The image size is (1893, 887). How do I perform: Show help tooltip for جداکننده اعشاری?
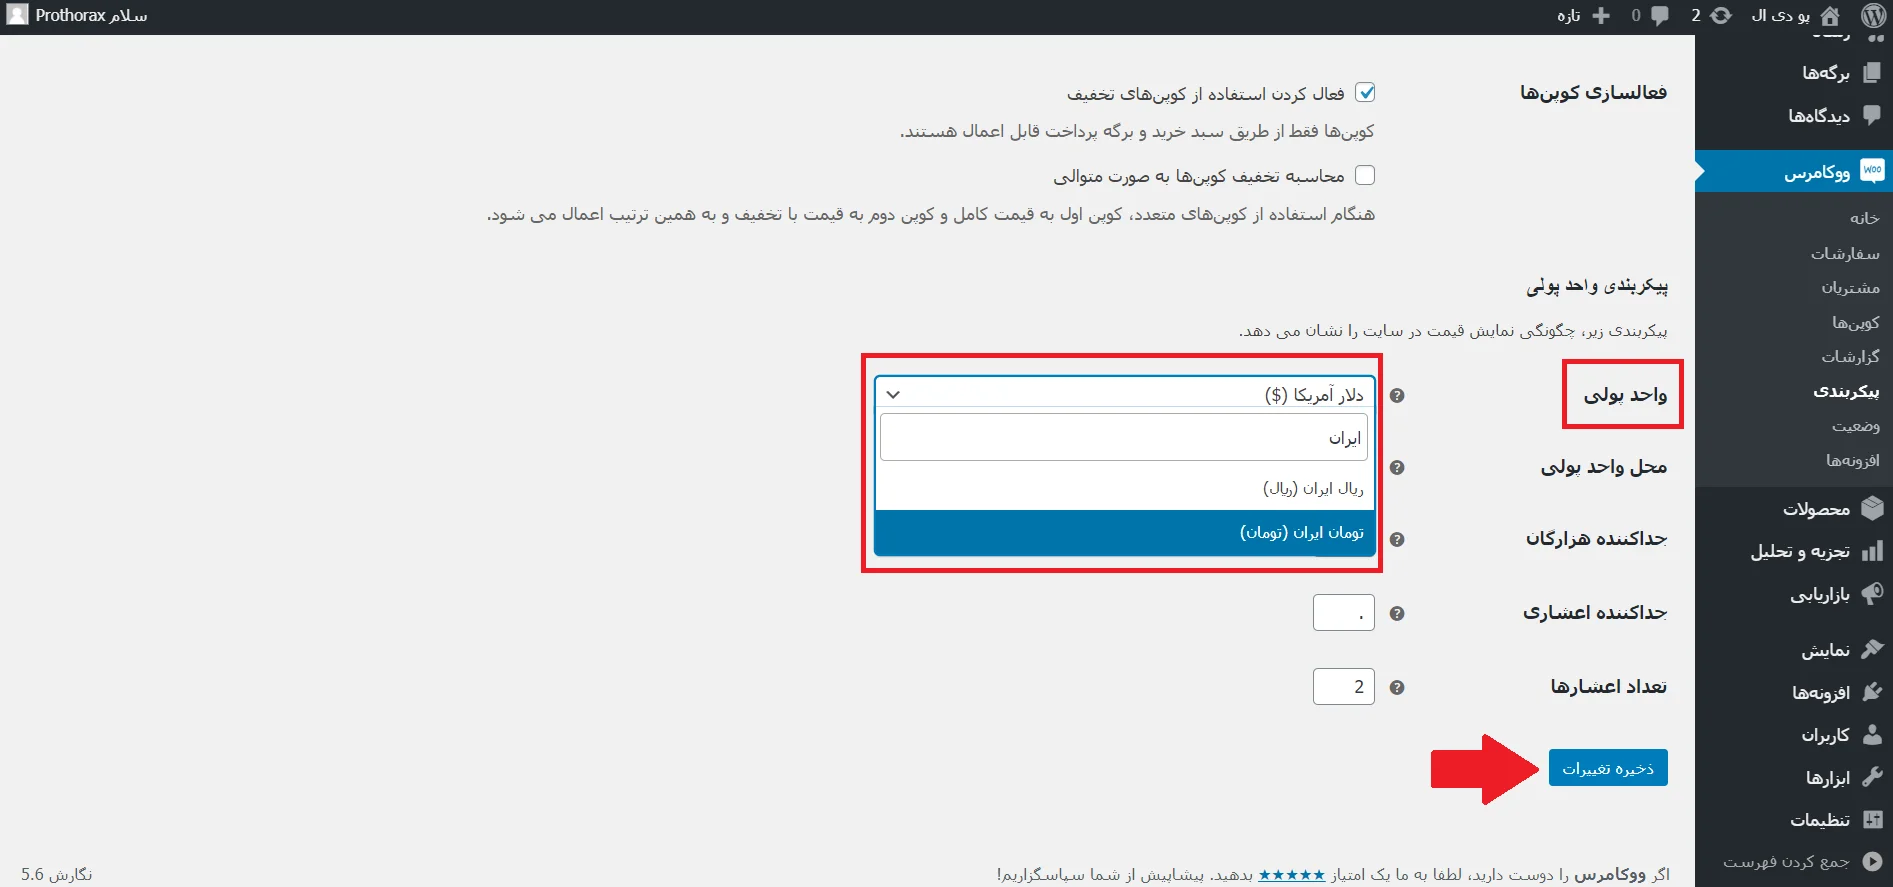[x=1397, y=614]
